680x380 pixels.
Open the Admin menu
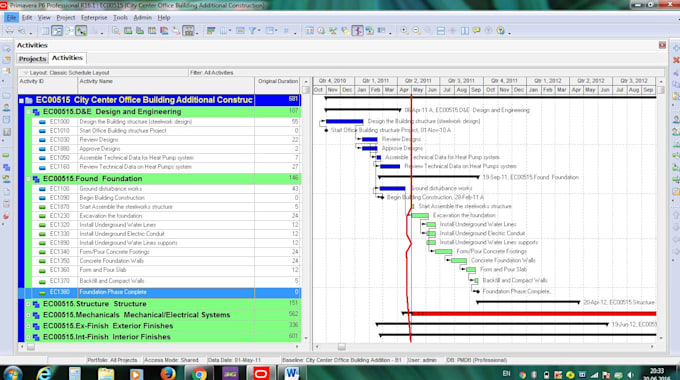pyautogui.click(x=142, y=18)
